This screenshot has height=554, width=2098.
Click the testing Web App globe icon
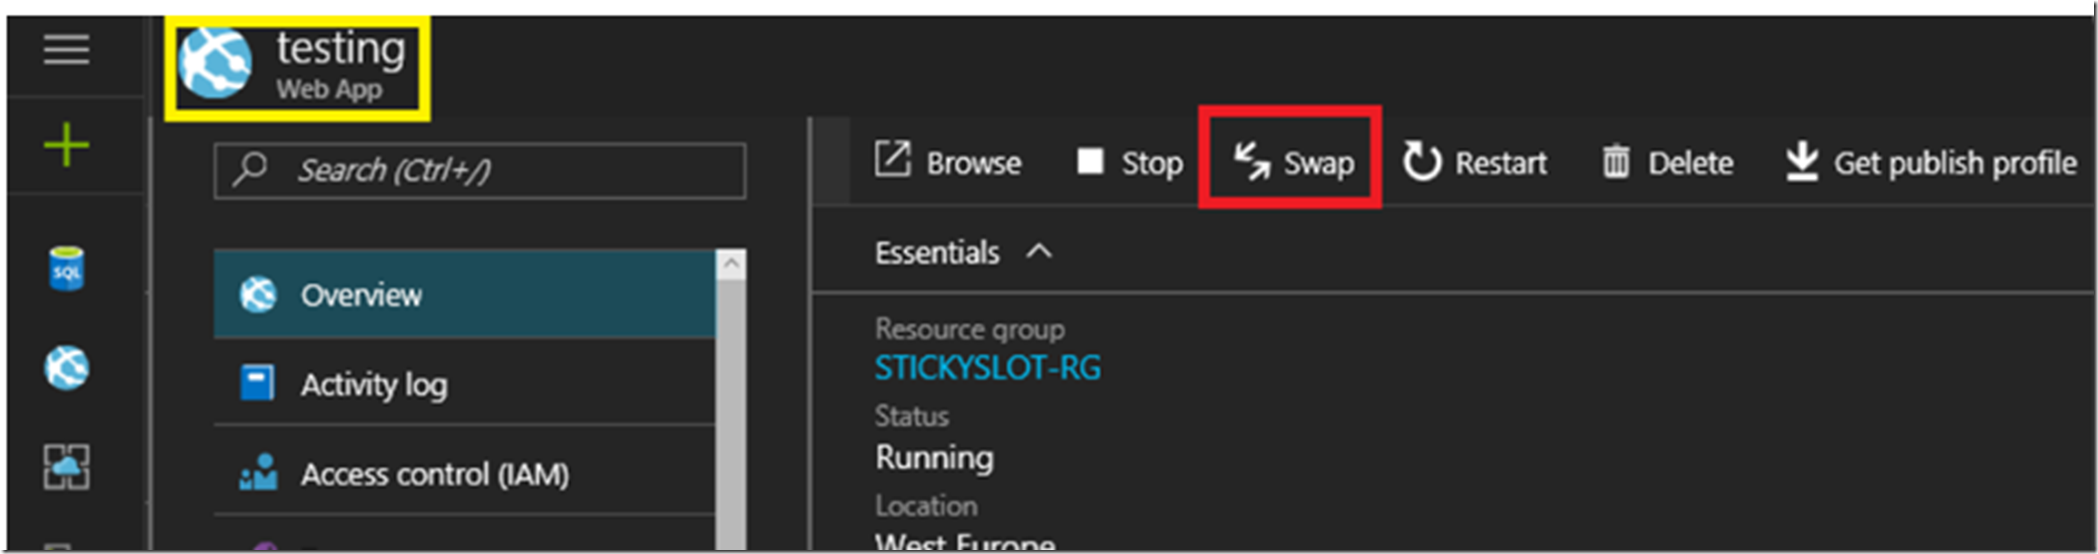click(x=215, y=63)
